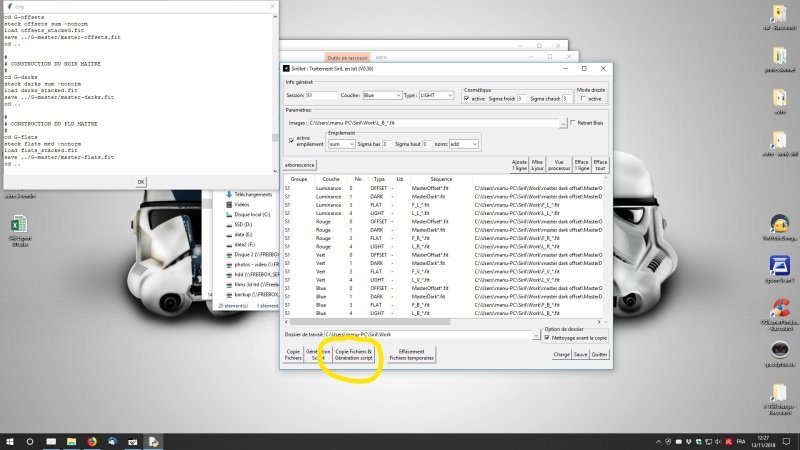The width and height of the screenshot is (800, 450).
Task: Select the Luminance OFFSET row
Action: pos(443,188)
